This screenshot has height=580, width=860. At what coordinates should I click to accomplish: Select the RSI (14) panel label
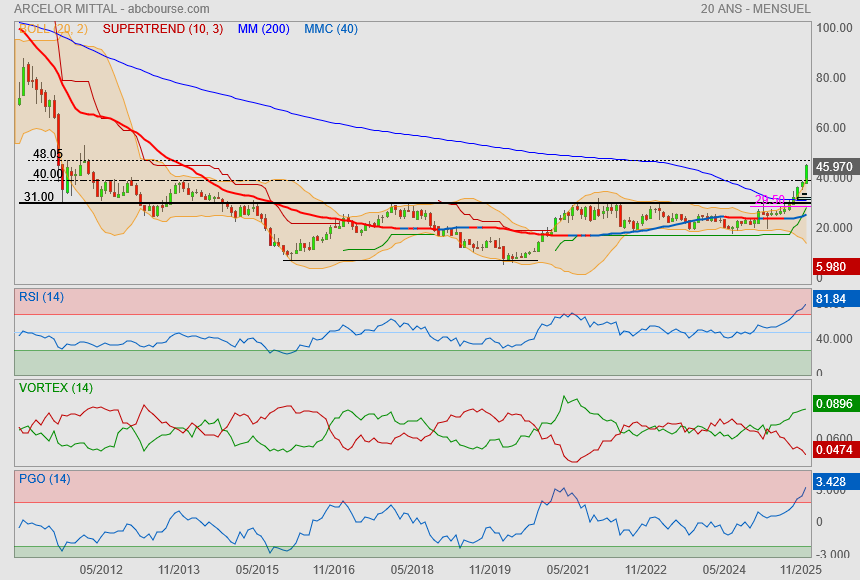41,296
